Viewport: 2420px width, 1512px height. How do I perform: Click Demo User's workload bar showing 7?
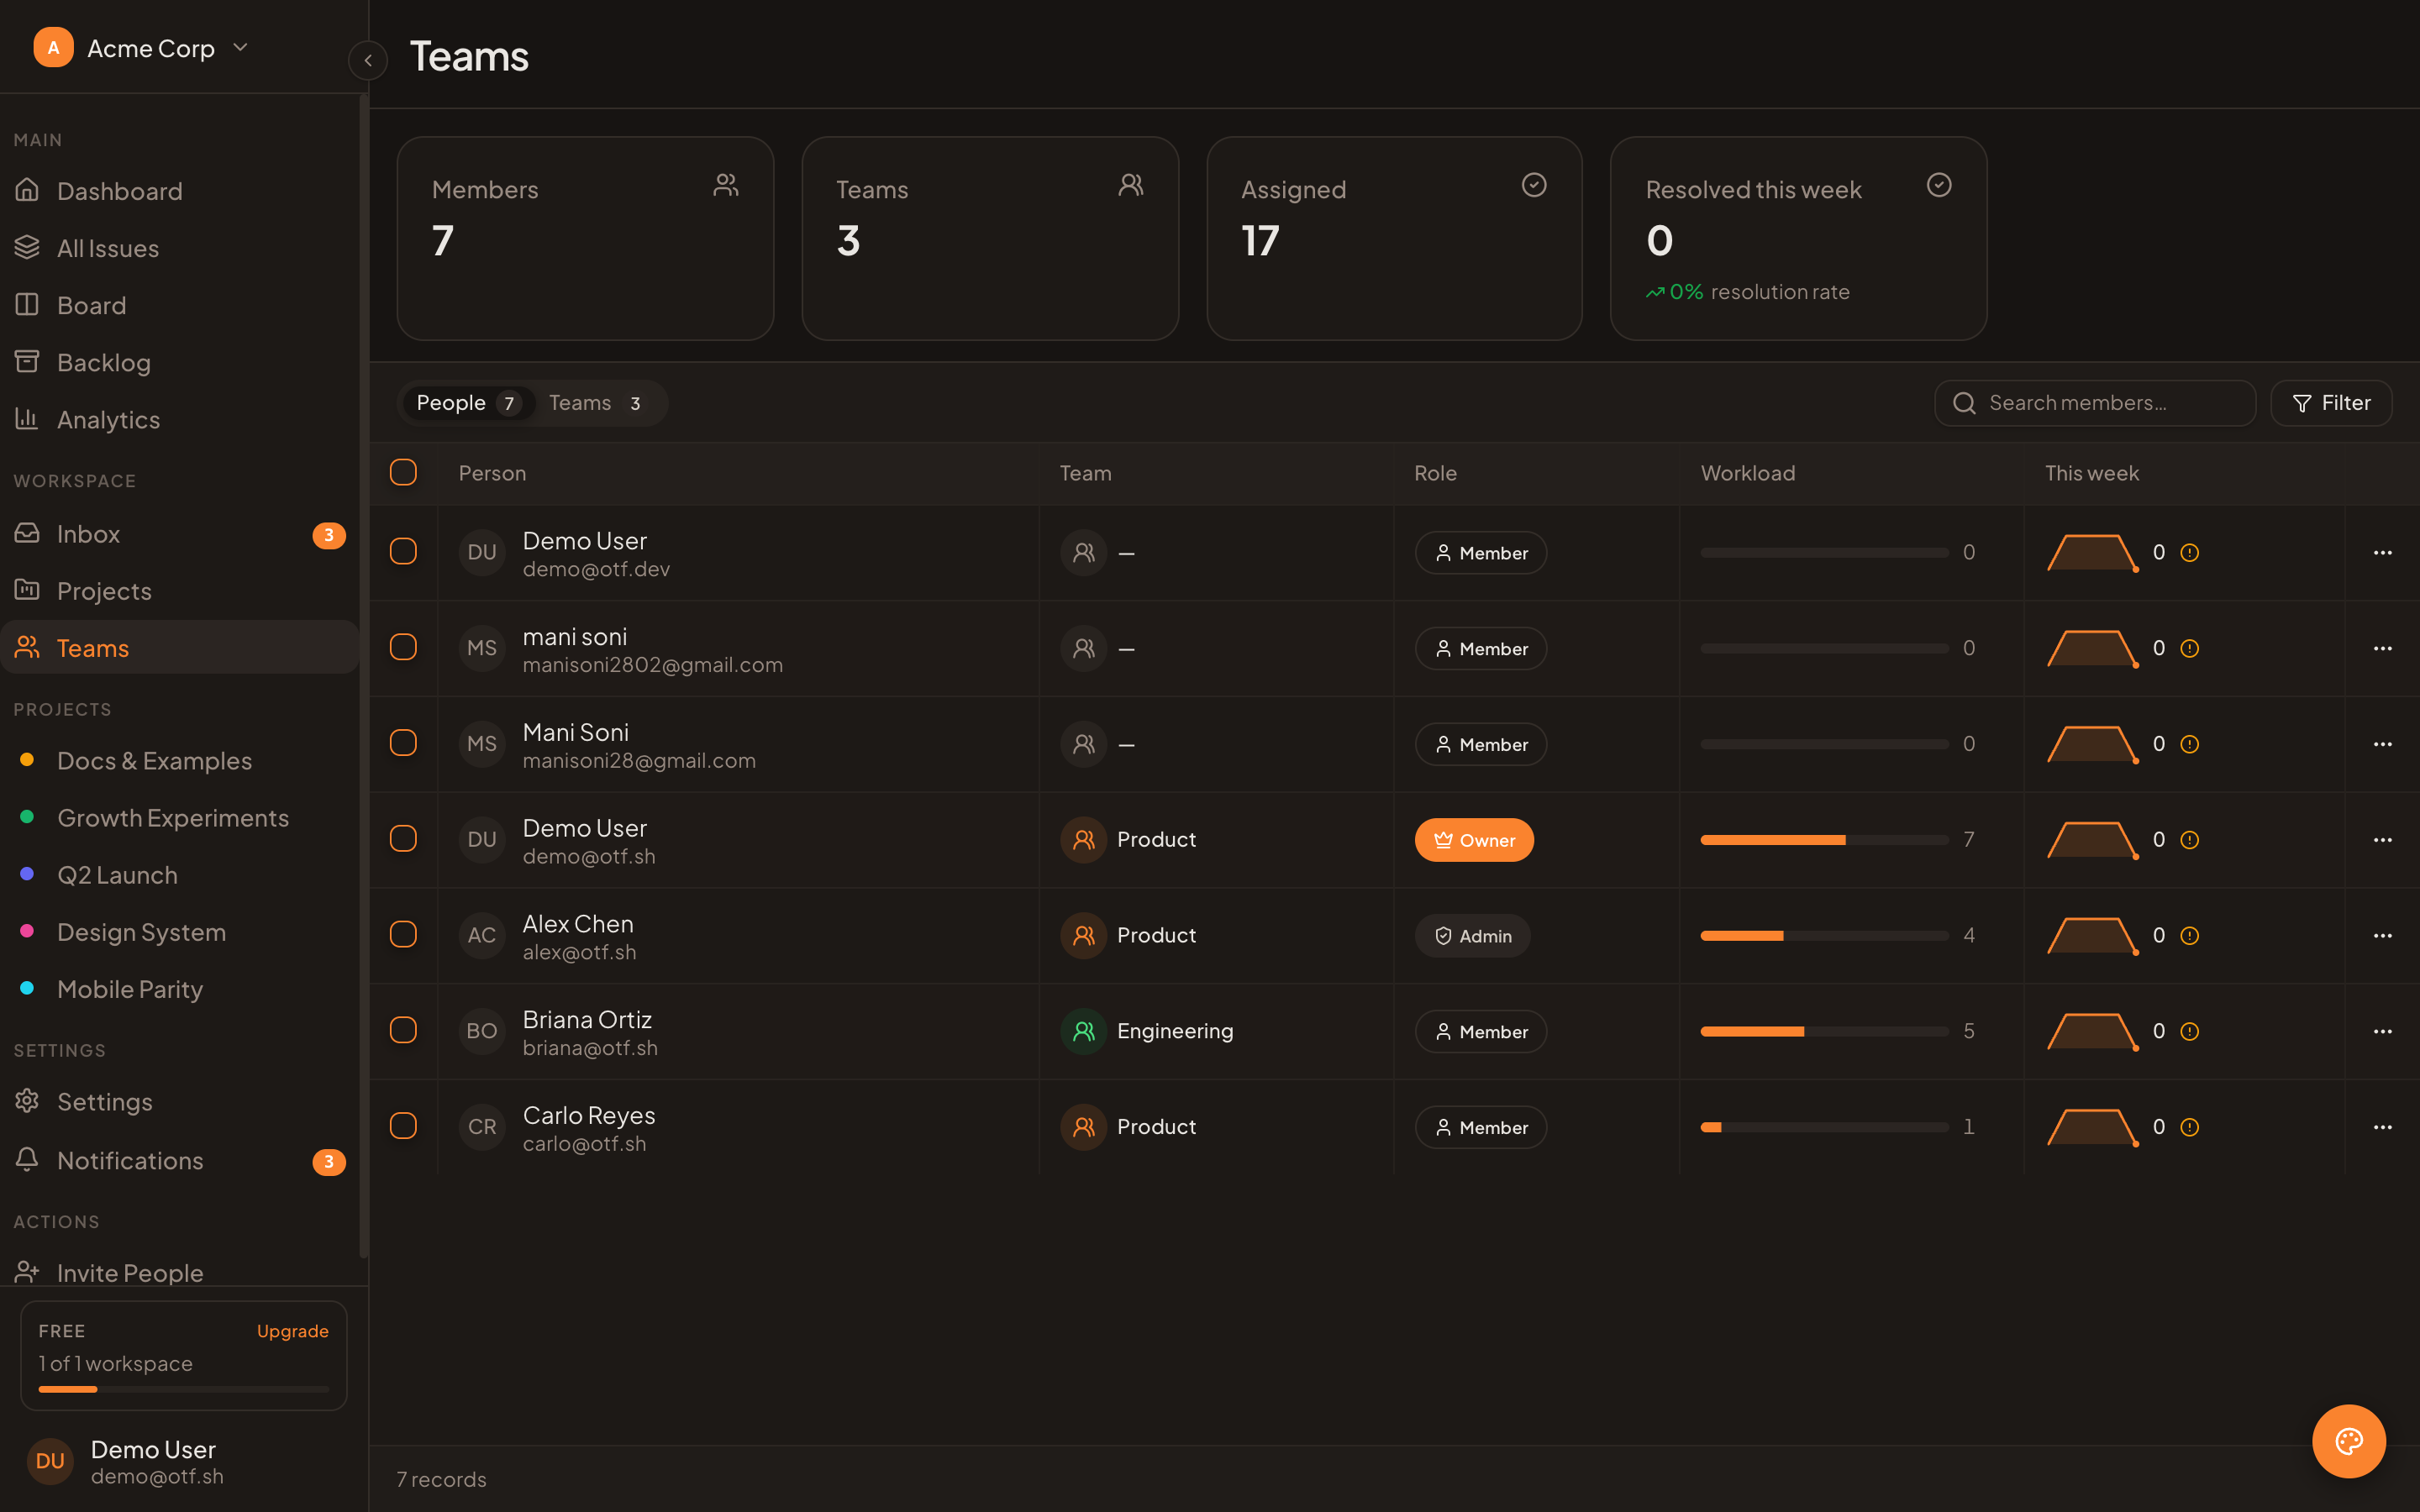click(x=1824, y=840)
